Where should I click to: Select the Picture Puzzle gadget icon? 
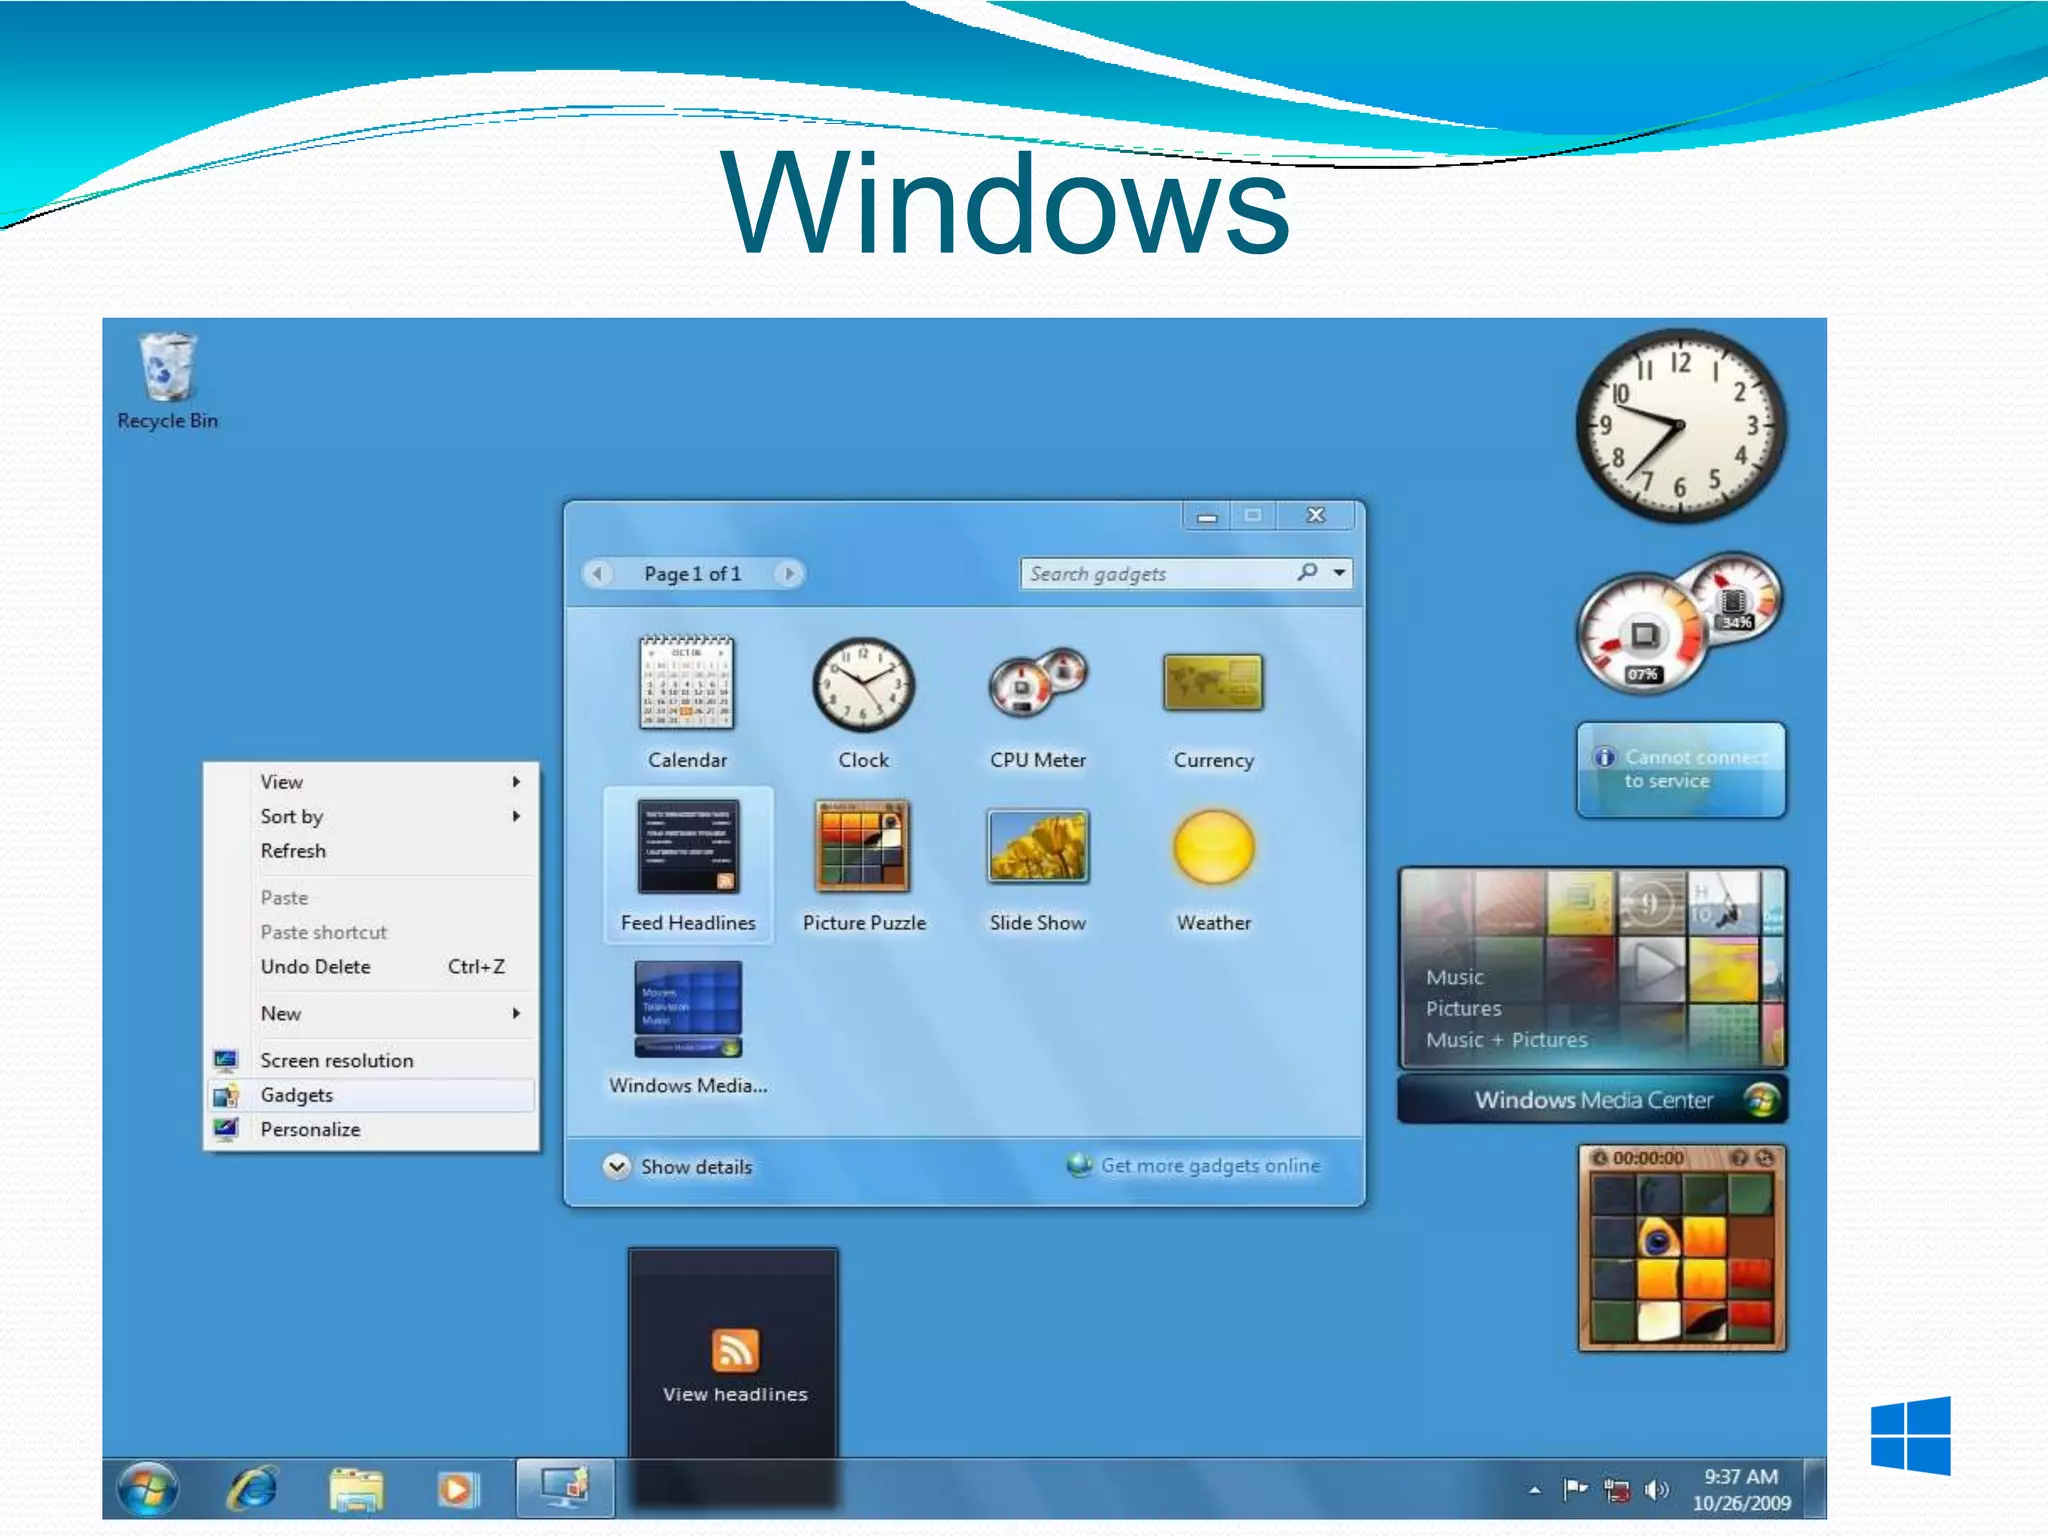(863, 846)
